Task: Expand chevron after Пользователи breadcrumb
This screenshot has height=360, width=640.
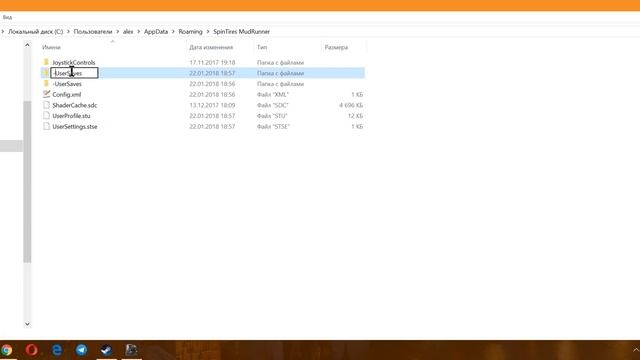Action: point(118,31)
